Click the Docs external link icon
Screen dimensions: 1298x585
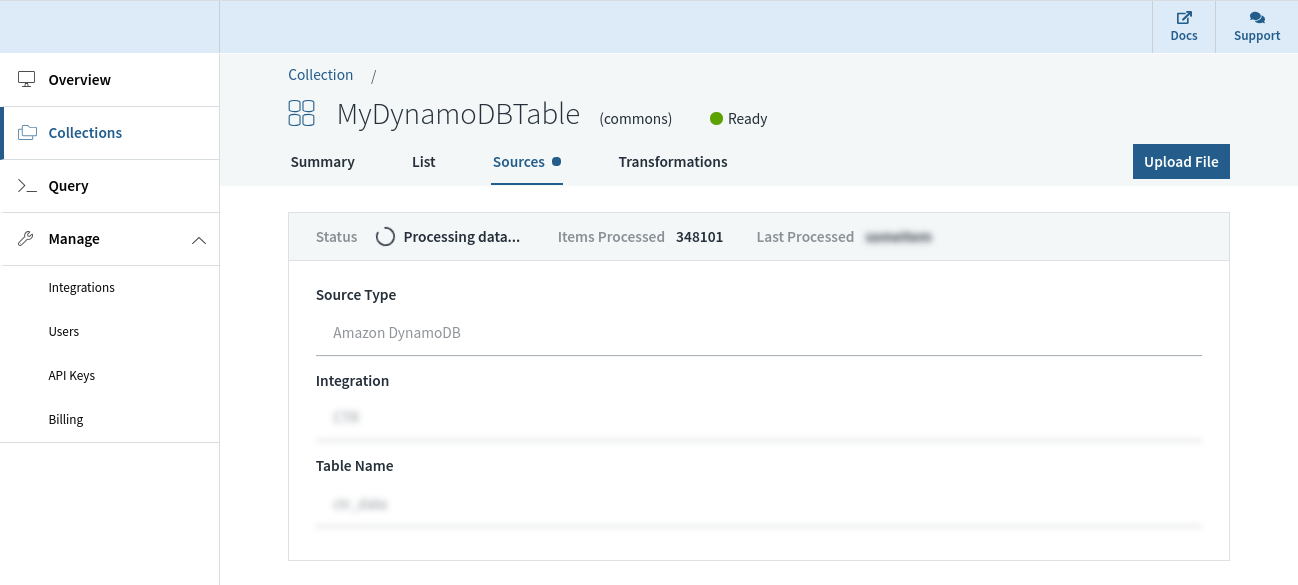[x=1184, y=18]
